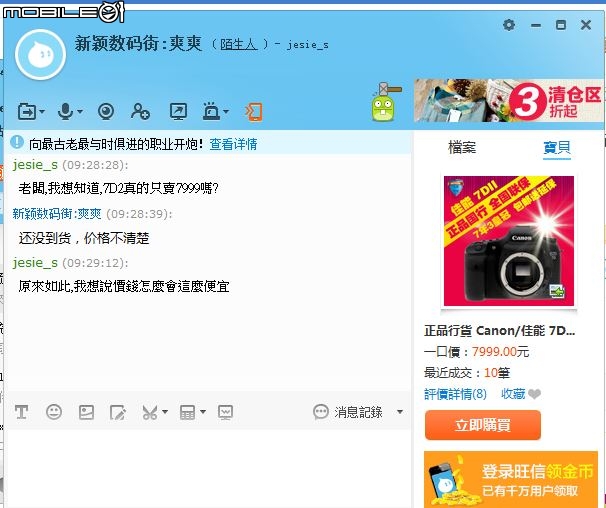Expand the send file dropdown arrow
This screenshot has width=606, height=508.
[42, 112]
